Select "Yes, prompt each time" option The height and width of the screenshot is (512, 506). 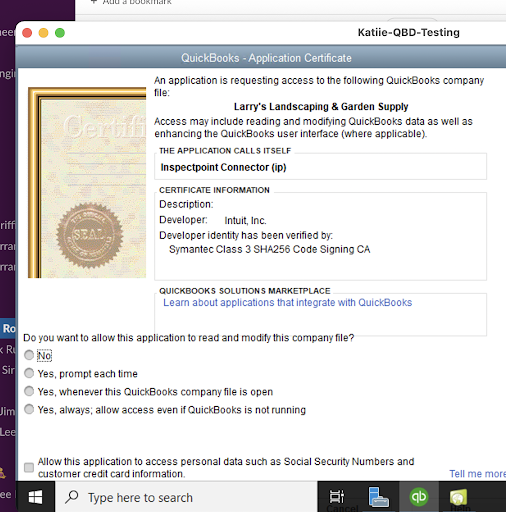point(29,373)
